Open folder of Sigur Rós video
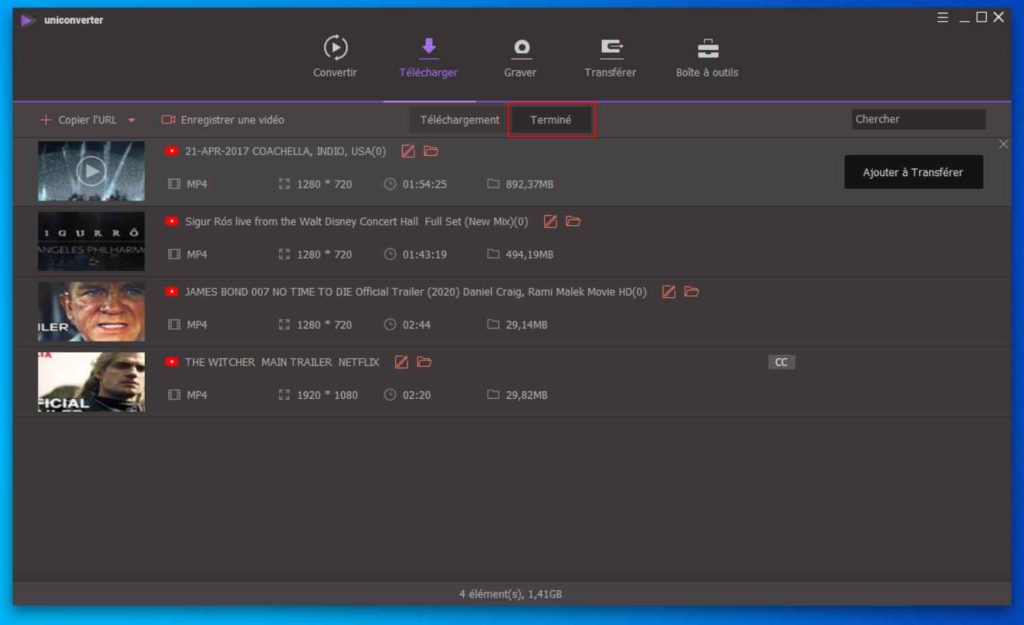 [573, 222]
